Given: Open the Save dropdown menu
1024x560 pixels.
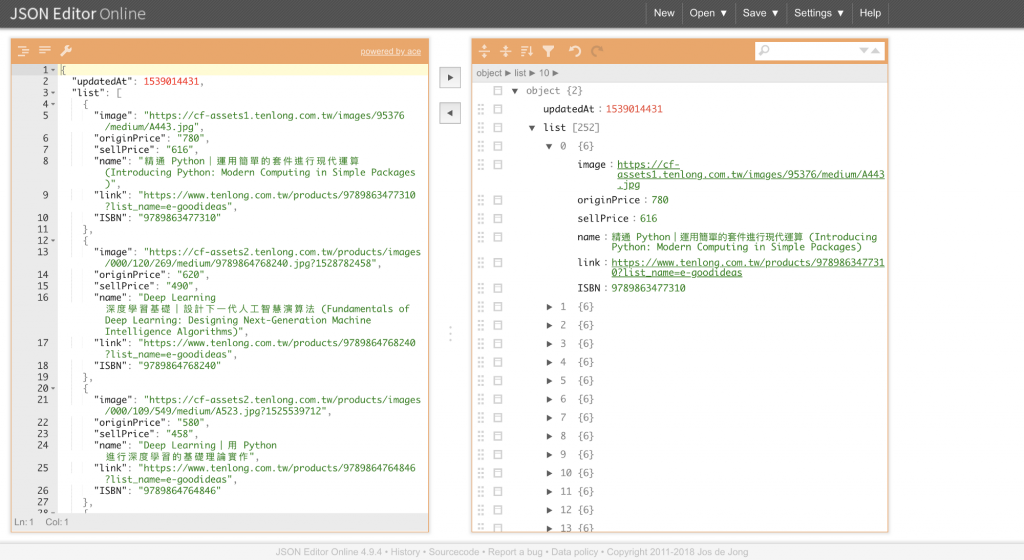Looking at the screenshot, I should point(760,13).
